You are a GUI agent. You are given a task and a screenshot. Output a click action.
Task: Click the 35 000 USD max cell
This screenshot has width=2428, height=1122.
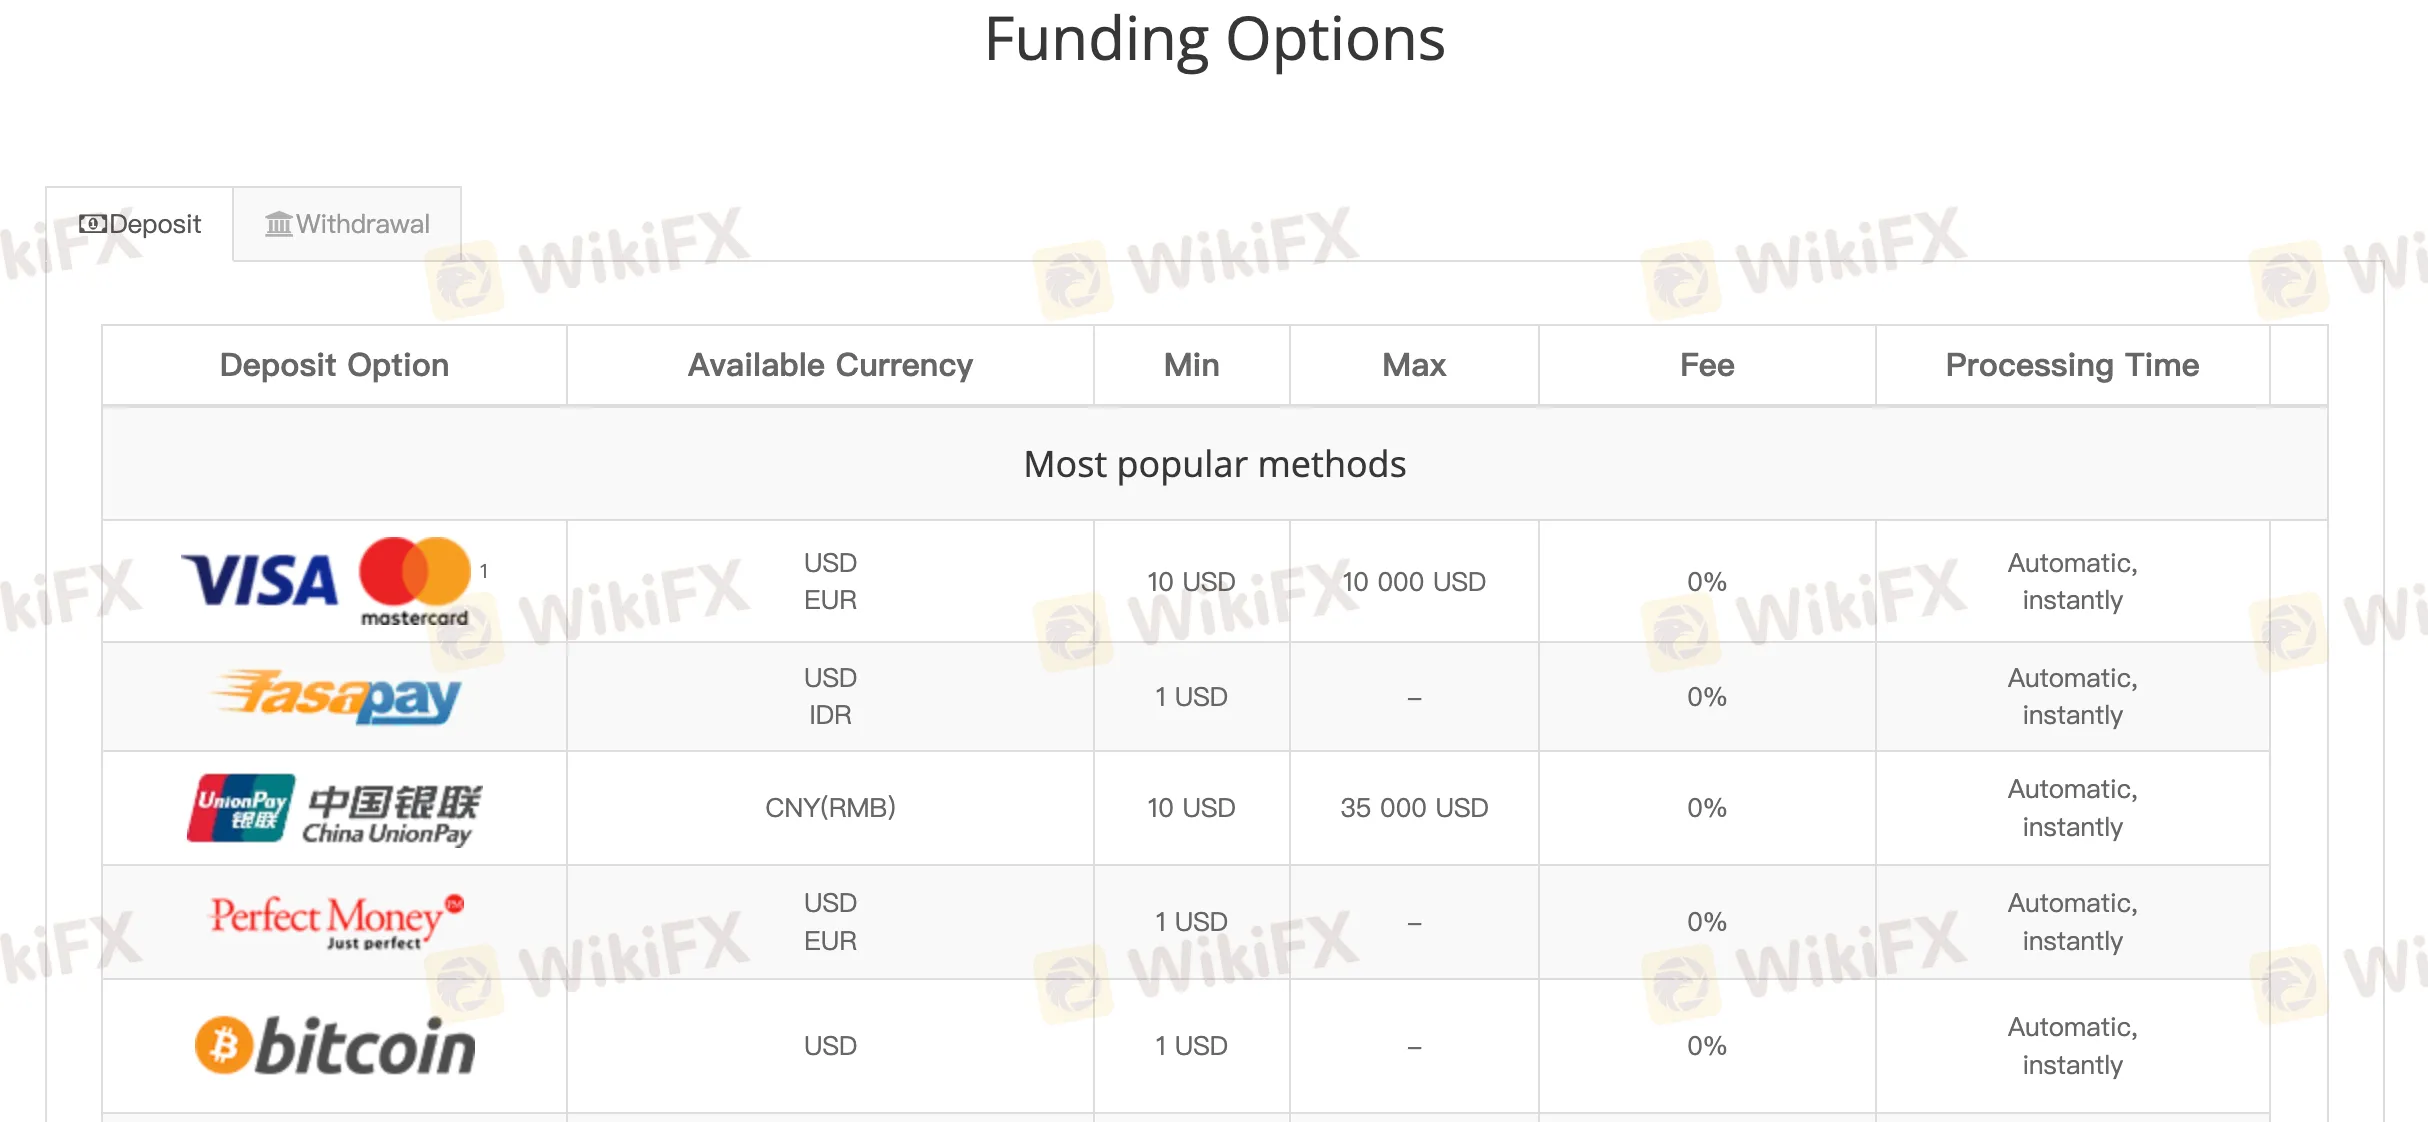coord(1414,808)
